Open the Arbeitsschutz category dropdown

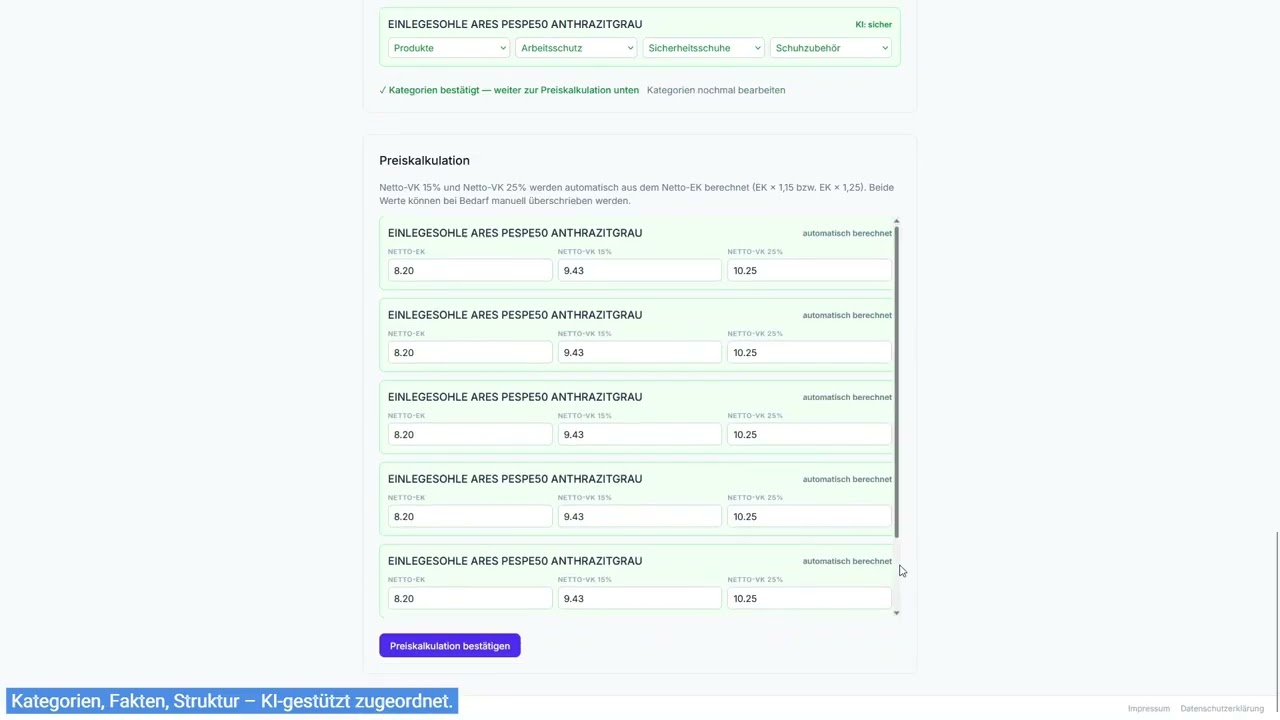(x=576, y=48)
